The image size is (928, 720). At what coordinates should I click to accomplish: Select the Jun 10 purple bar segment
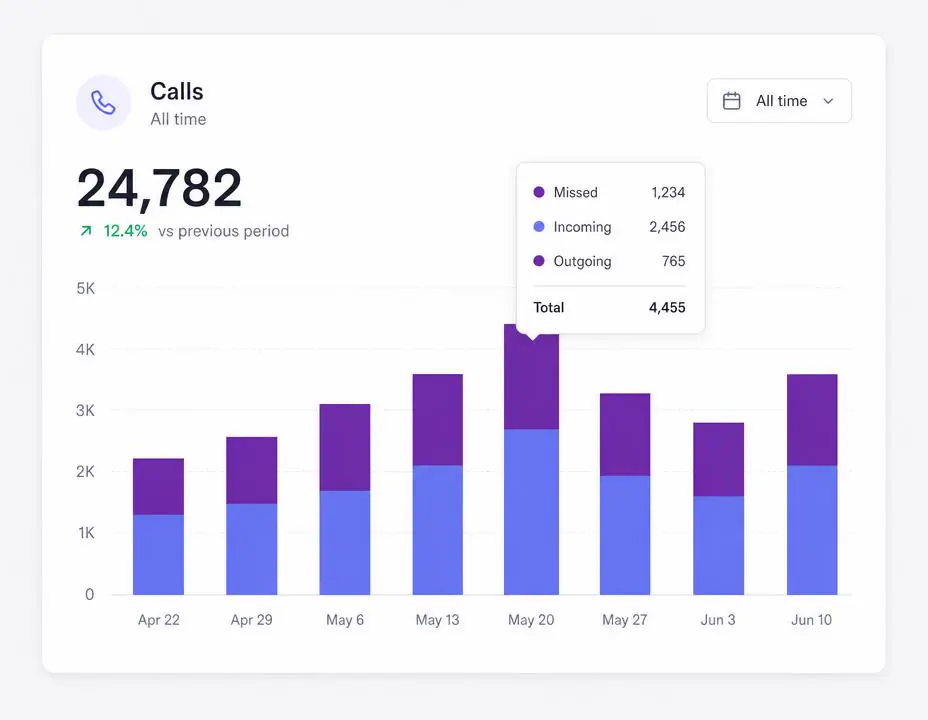point(812,420)
